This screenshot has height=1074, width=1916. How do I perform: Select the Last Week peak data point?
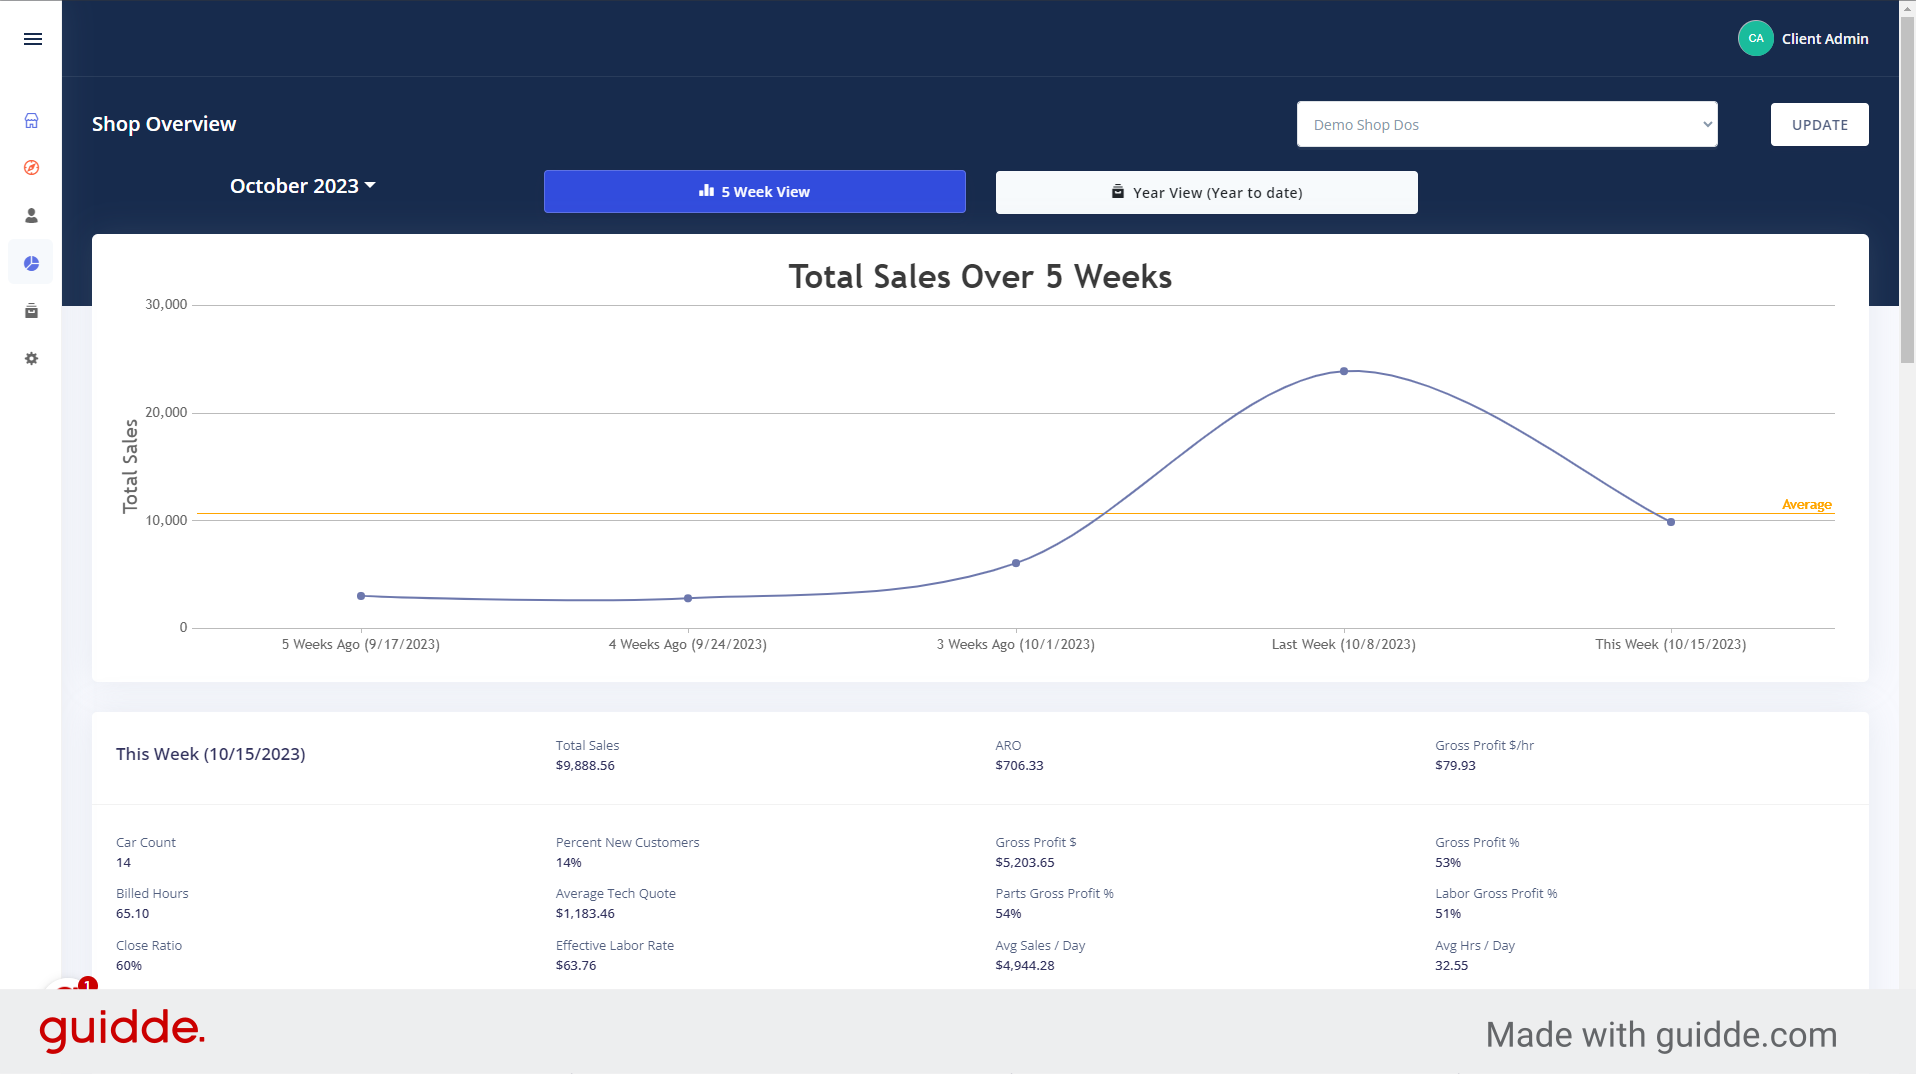1344,371
